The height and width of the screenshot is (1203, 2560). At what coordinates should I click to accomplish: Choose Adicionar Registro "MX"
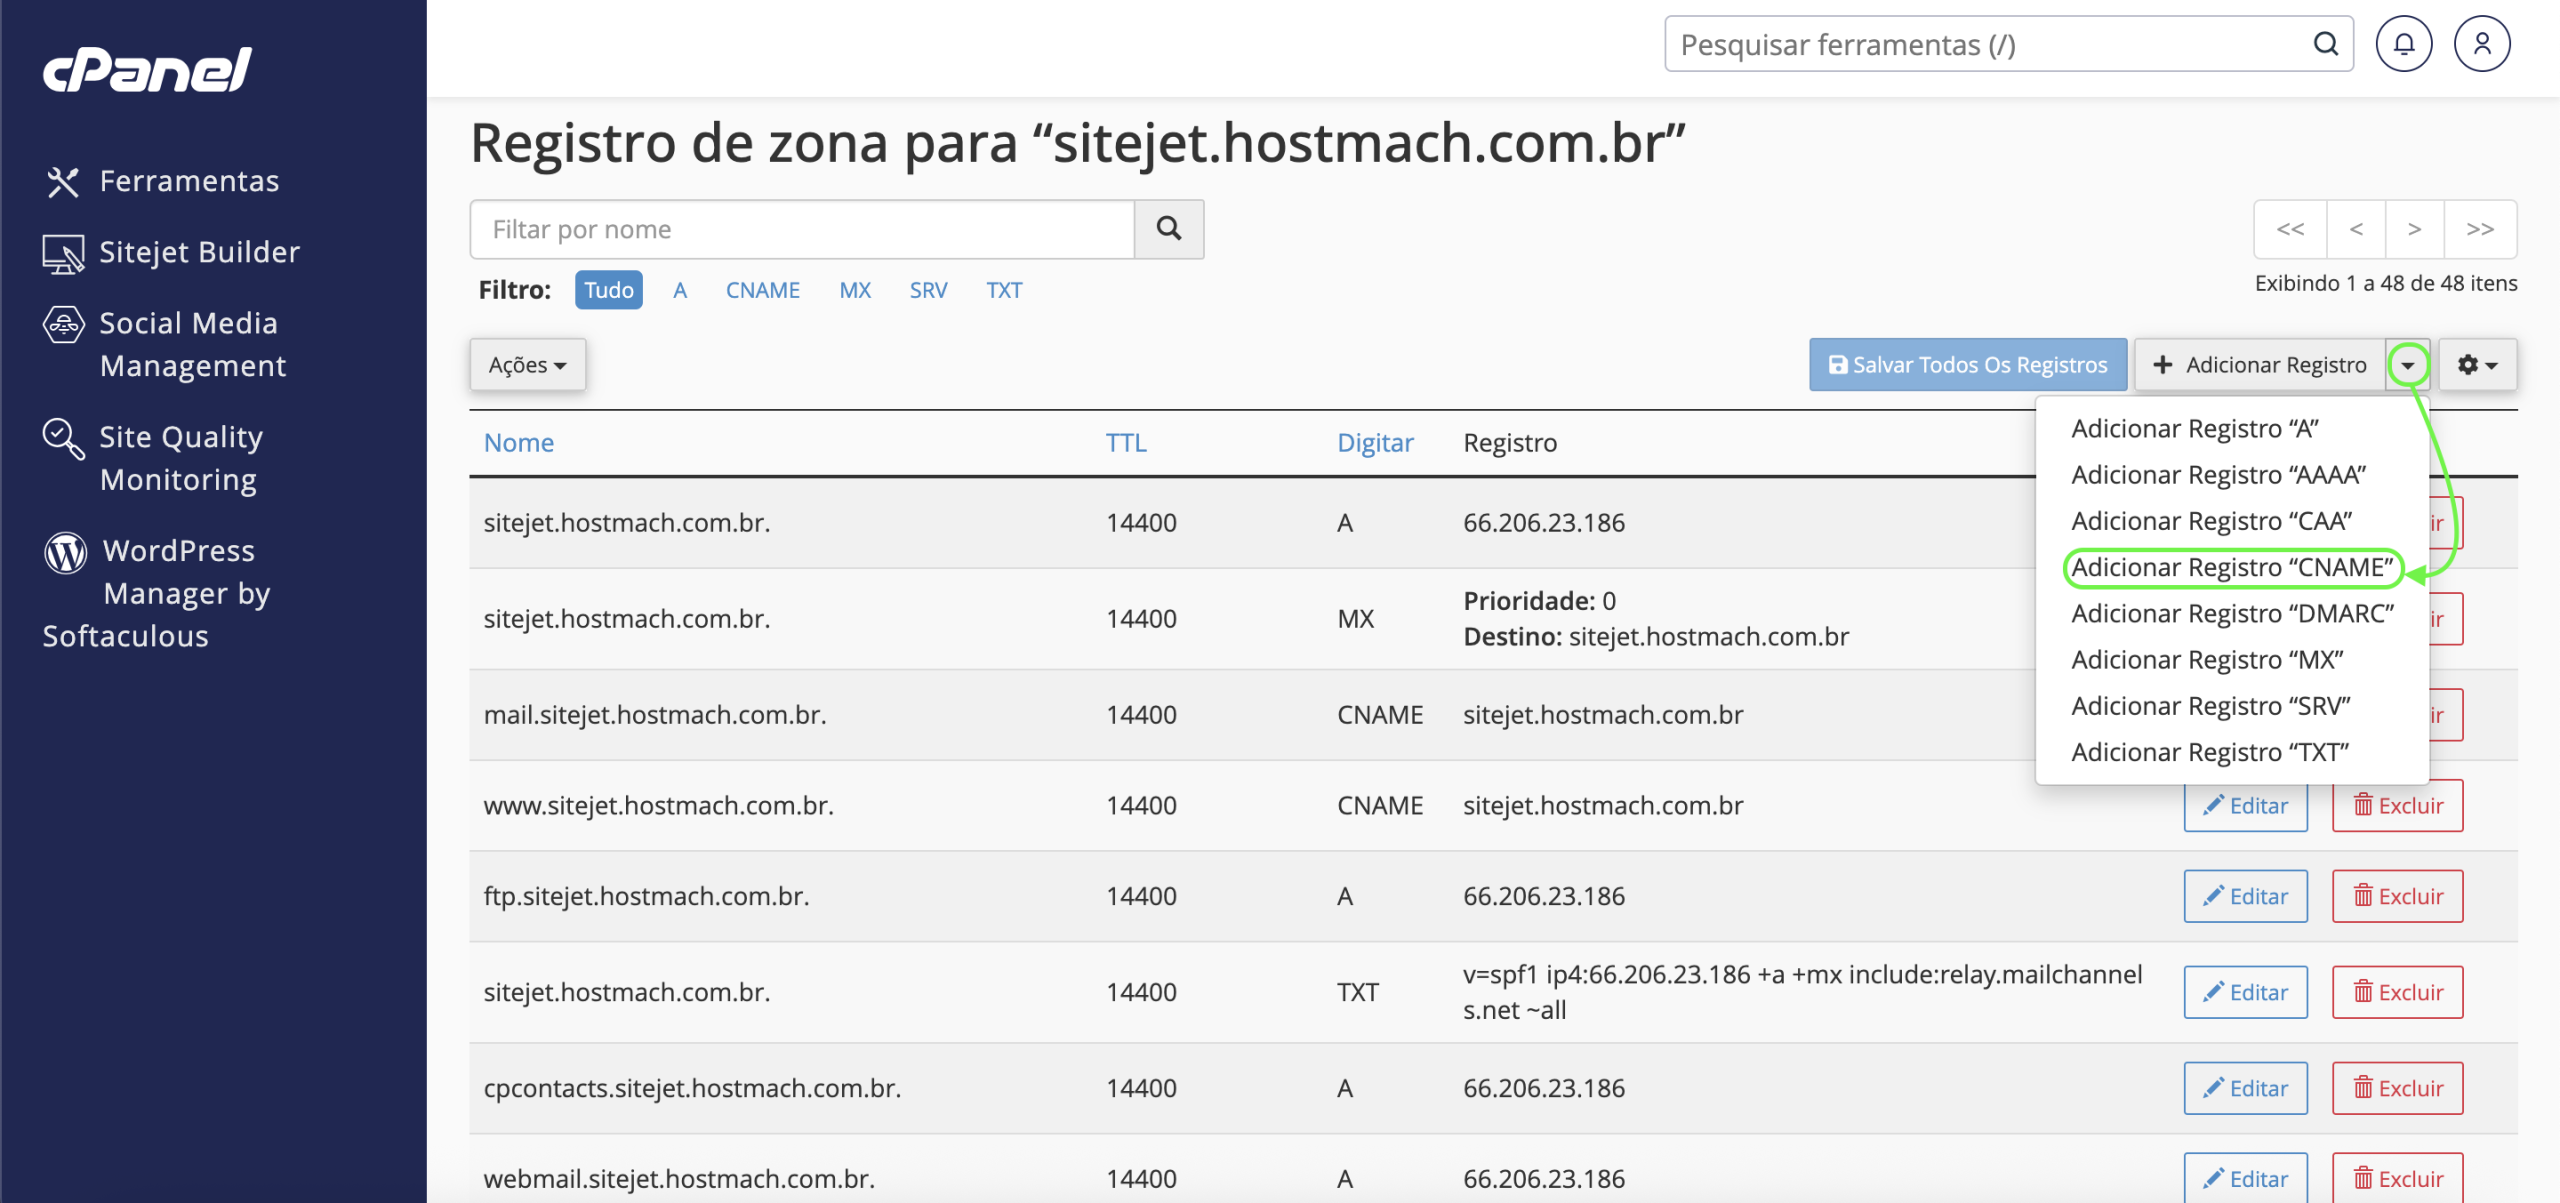click(x=2207, y=660)
